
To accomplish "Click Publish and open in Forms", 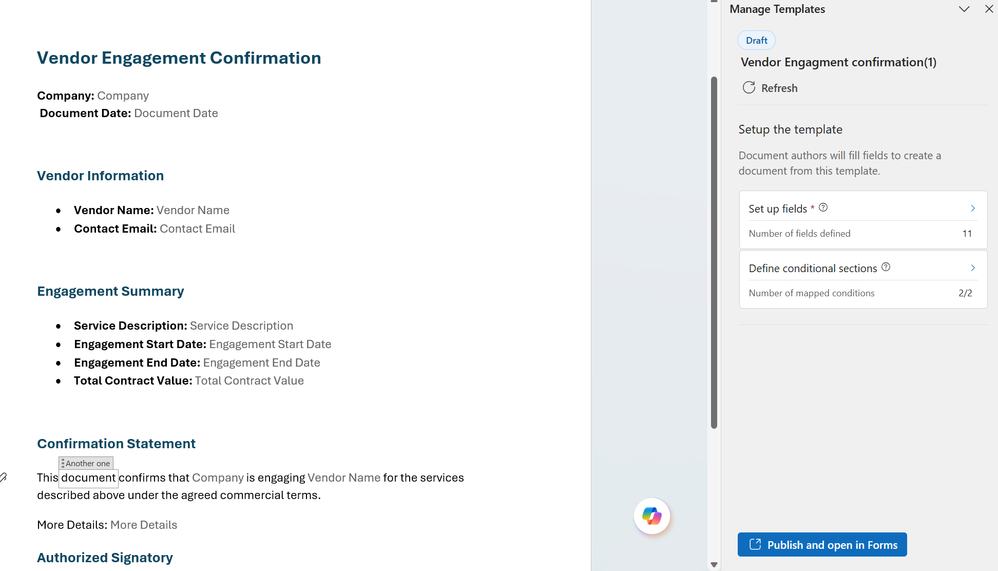I will click(822, 545).
